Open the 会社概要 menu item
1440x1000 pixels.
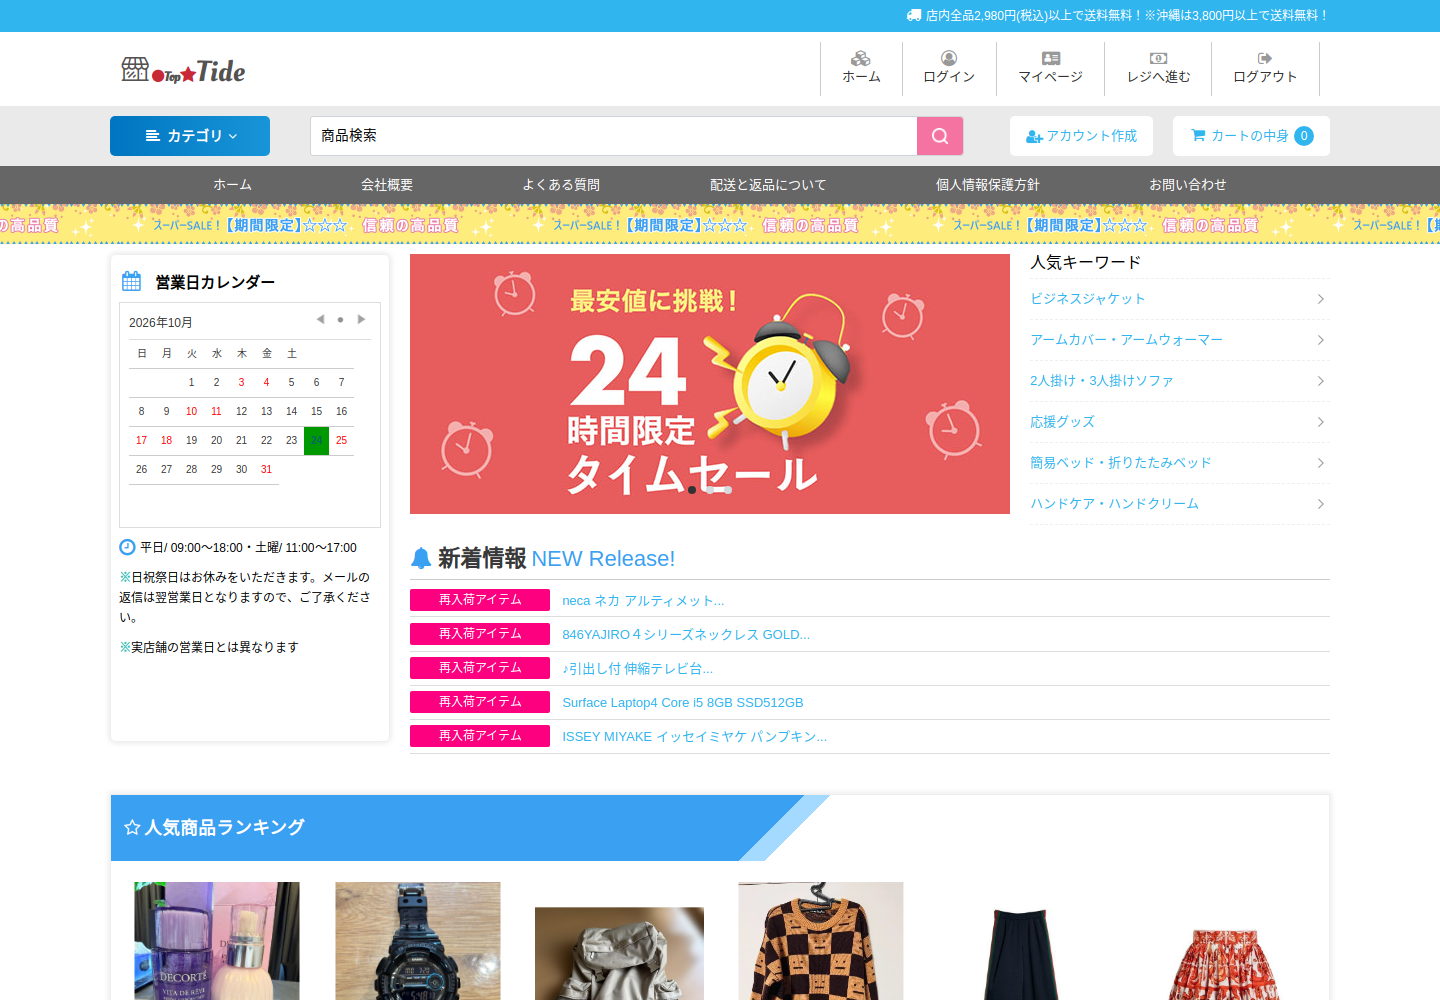(387, 185)
